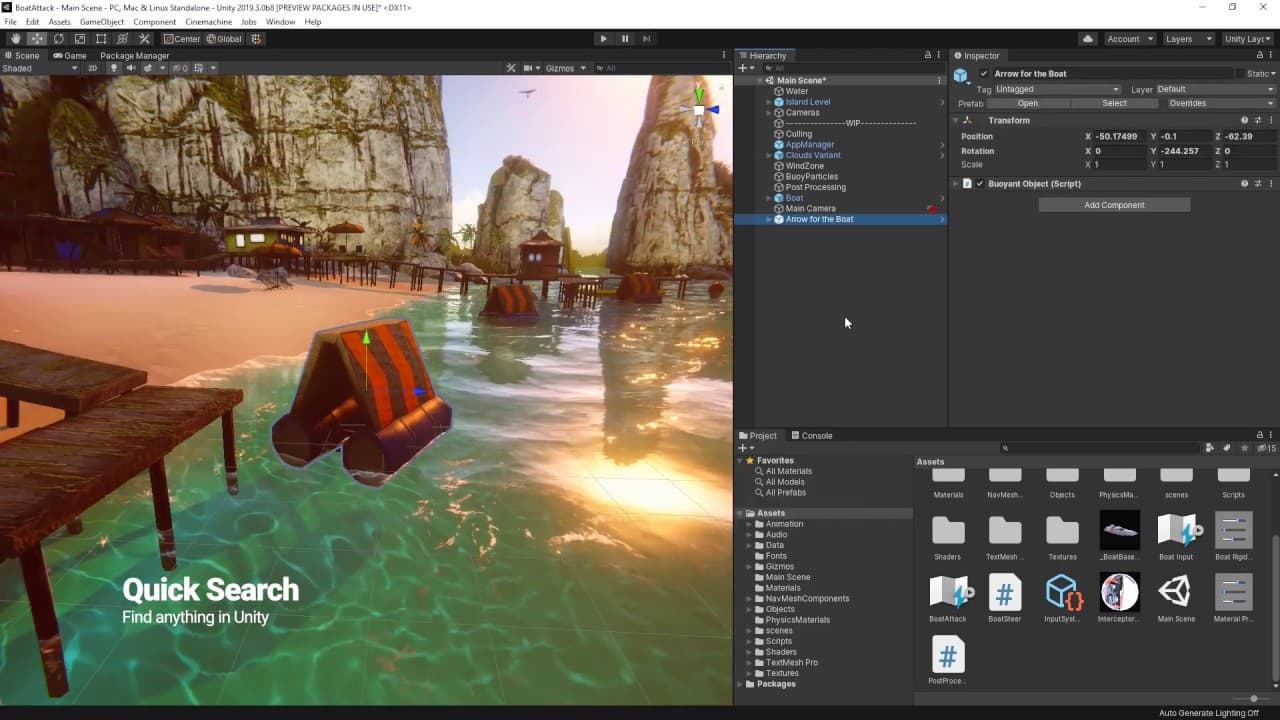Select the Scale tool

80,39
